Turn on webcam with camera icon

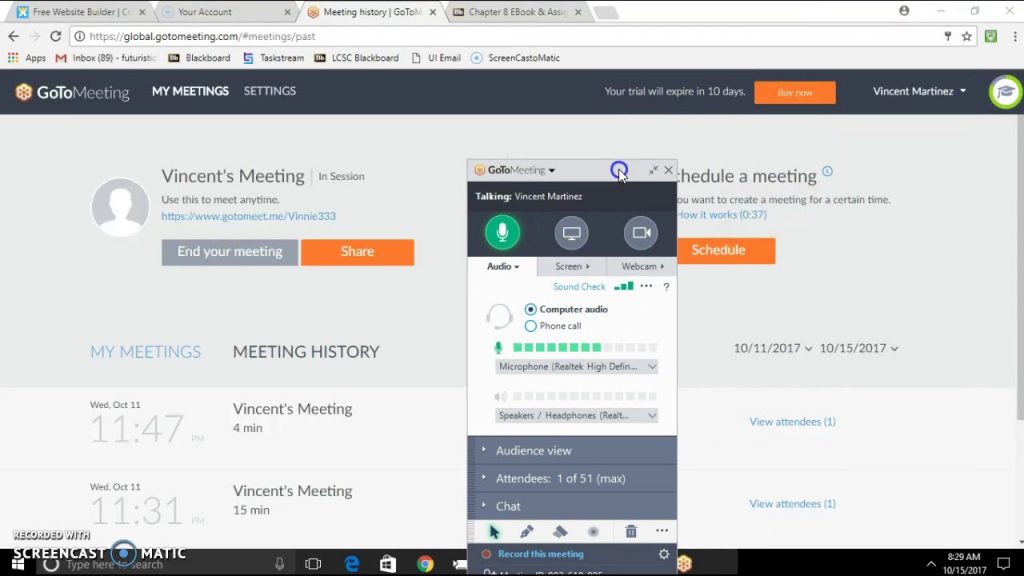click(x=641, y=232)
